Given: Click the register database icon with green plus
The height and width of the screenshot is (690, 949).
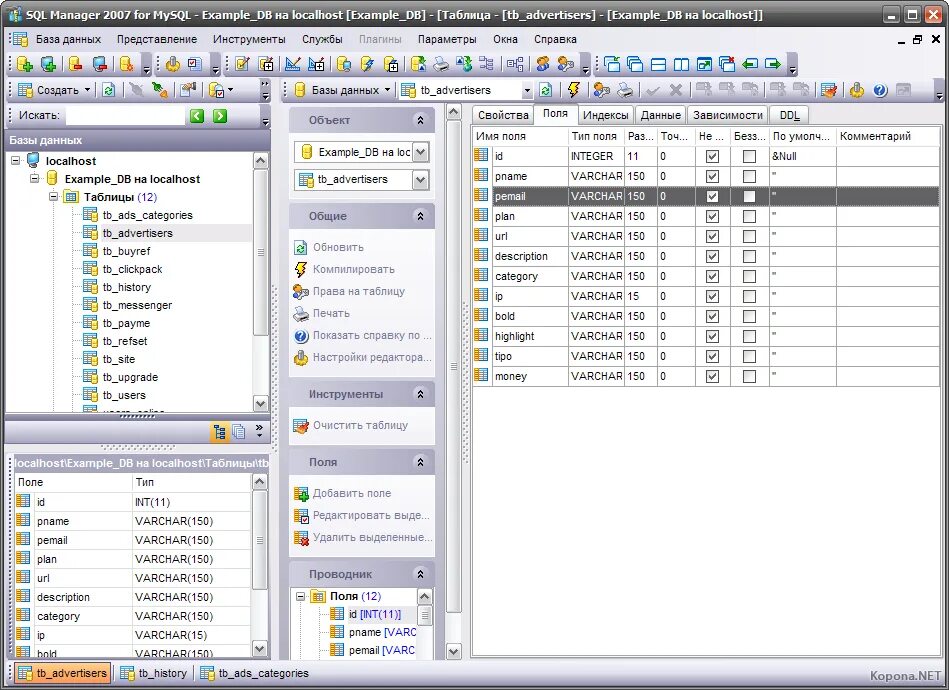Looking at the screenshot, I should click(48, 64).
